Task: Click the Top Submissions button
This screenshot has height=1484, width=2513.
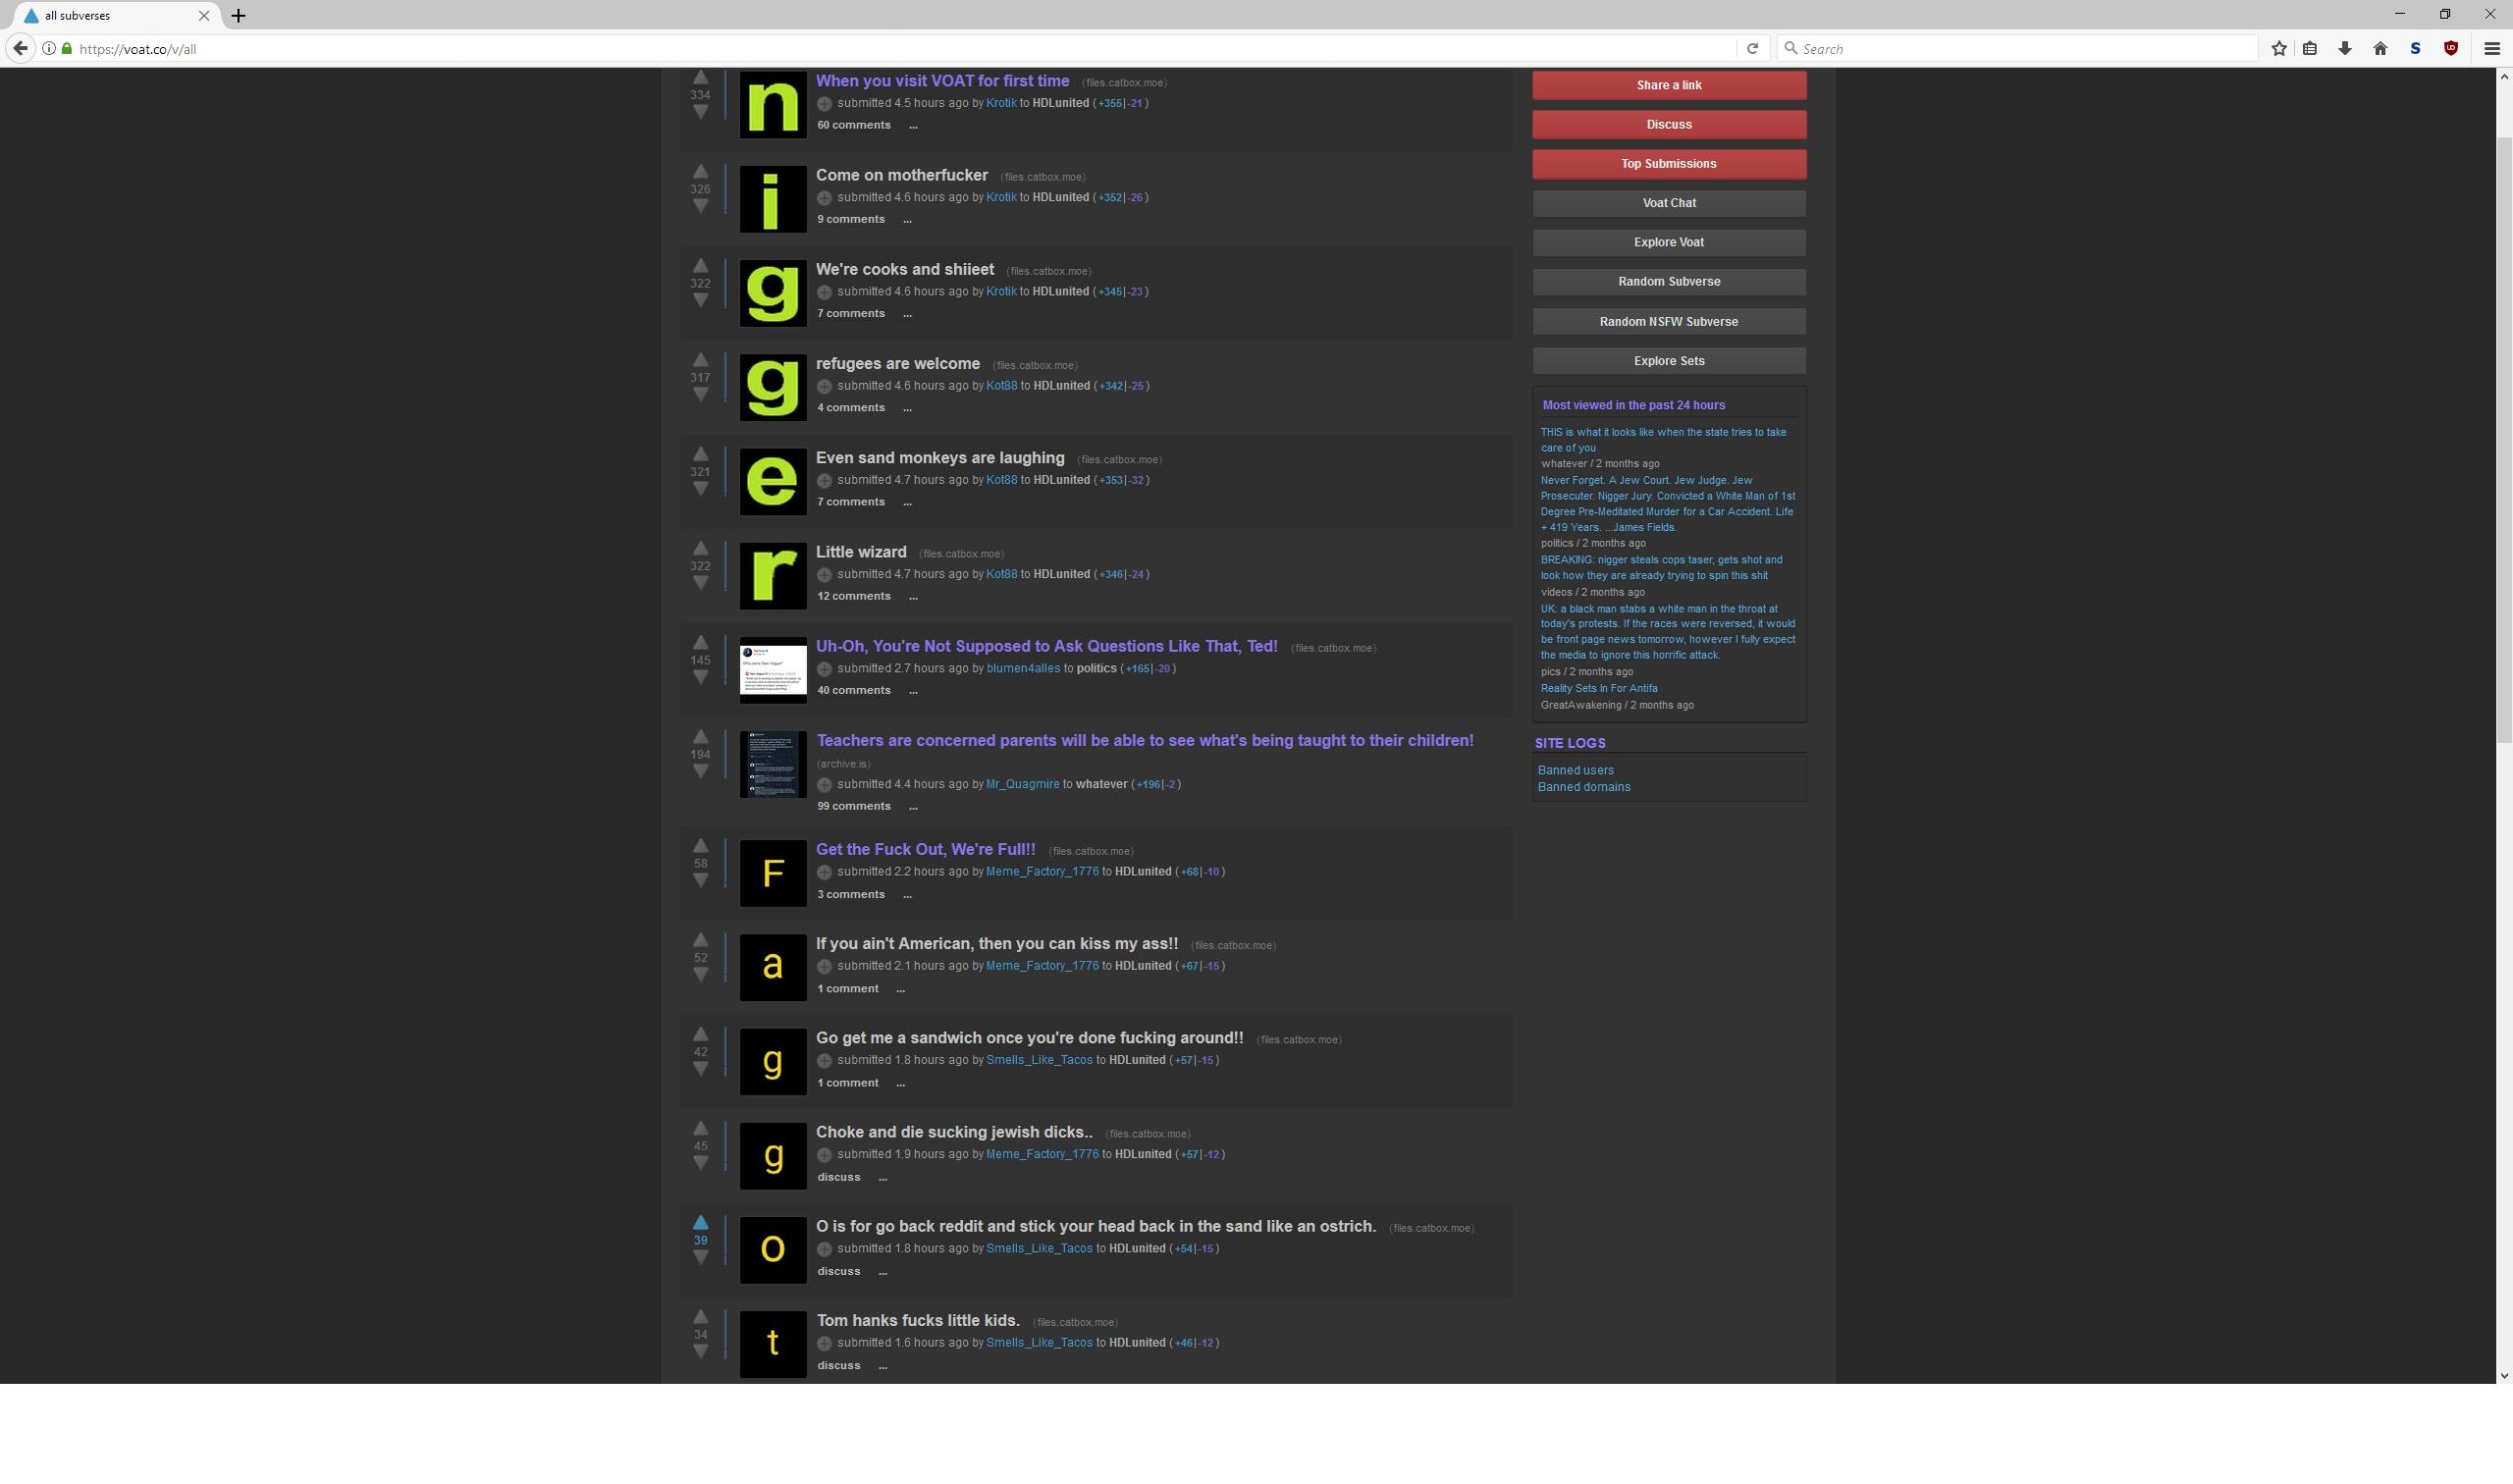Action: pyautogui.click(x=1668, y=163)
